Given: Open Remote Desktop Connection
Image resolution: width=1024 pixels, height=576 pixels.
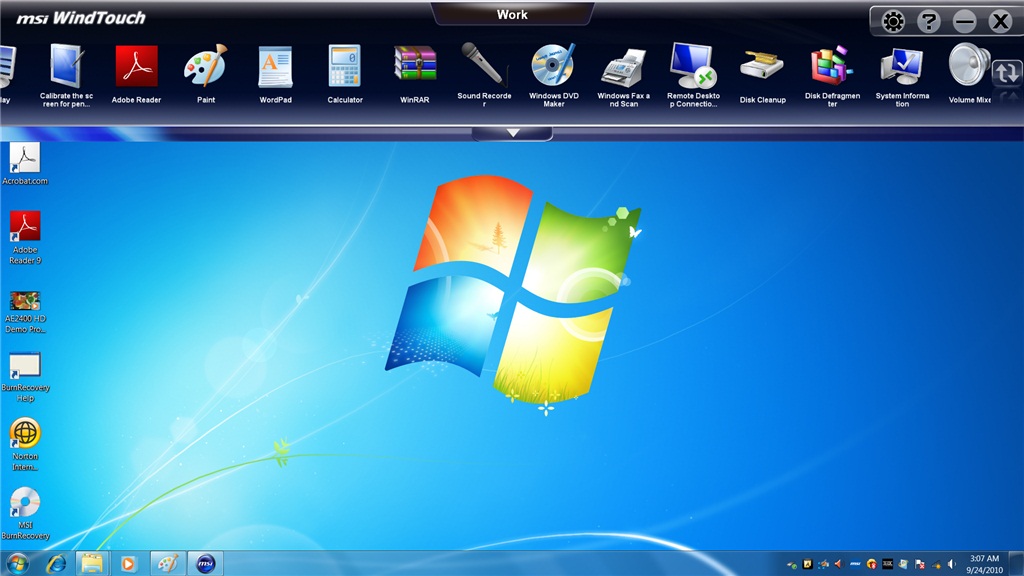Looking at the screenshot, I should pos(693,68).
